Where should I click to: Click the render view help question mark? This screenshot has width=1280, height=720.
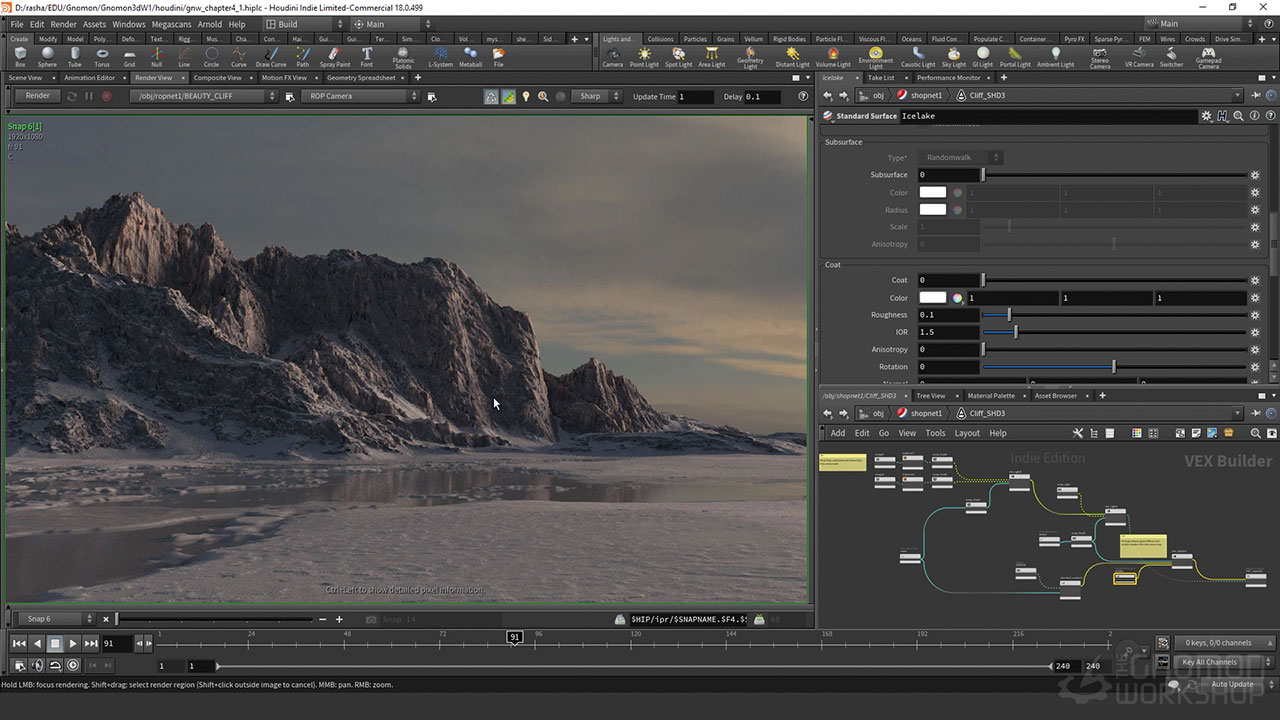[803, 96]
